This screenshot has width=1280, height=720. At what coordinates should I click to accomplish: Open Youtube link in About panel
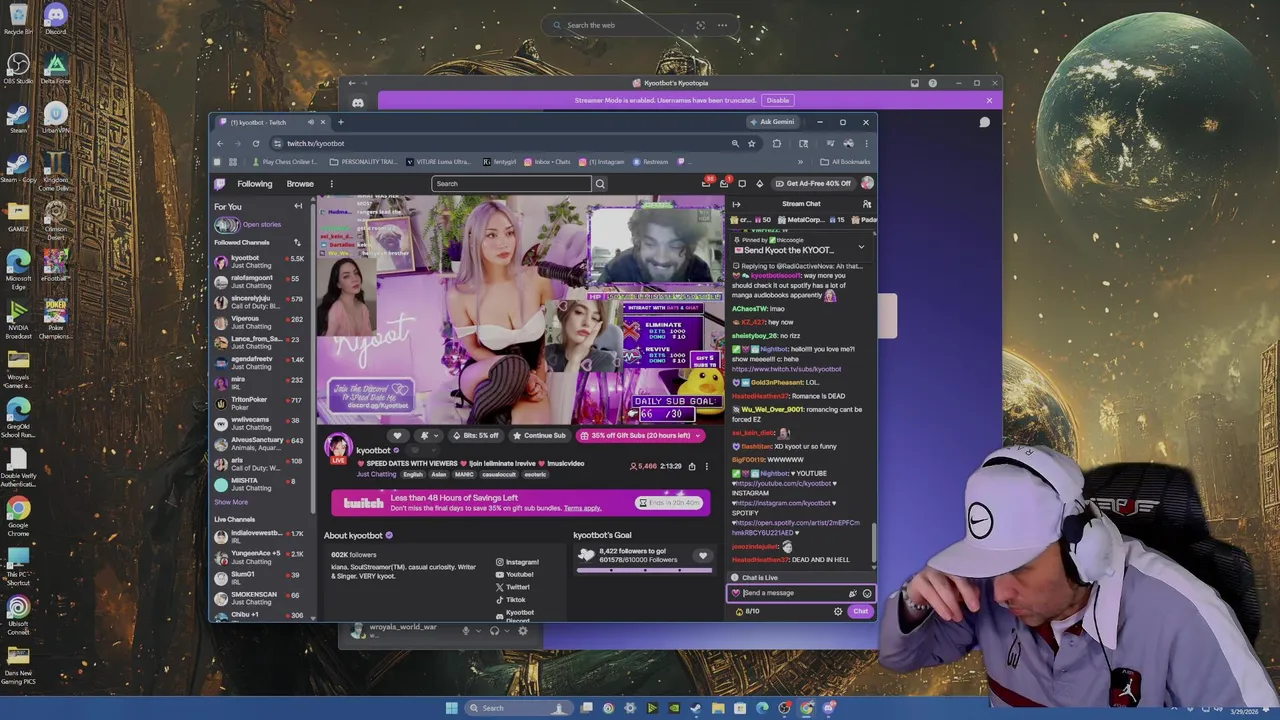click(x=515, y=574)
